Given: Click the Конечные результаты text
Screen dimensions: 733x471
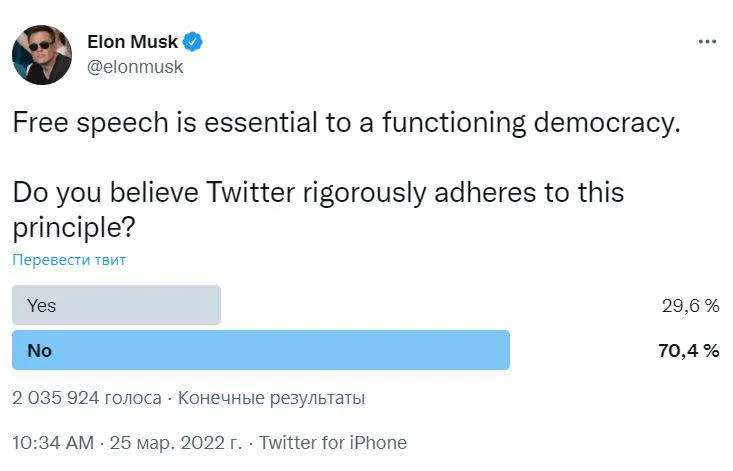Looking at the screenshot, I should click(x=271, y=398).
